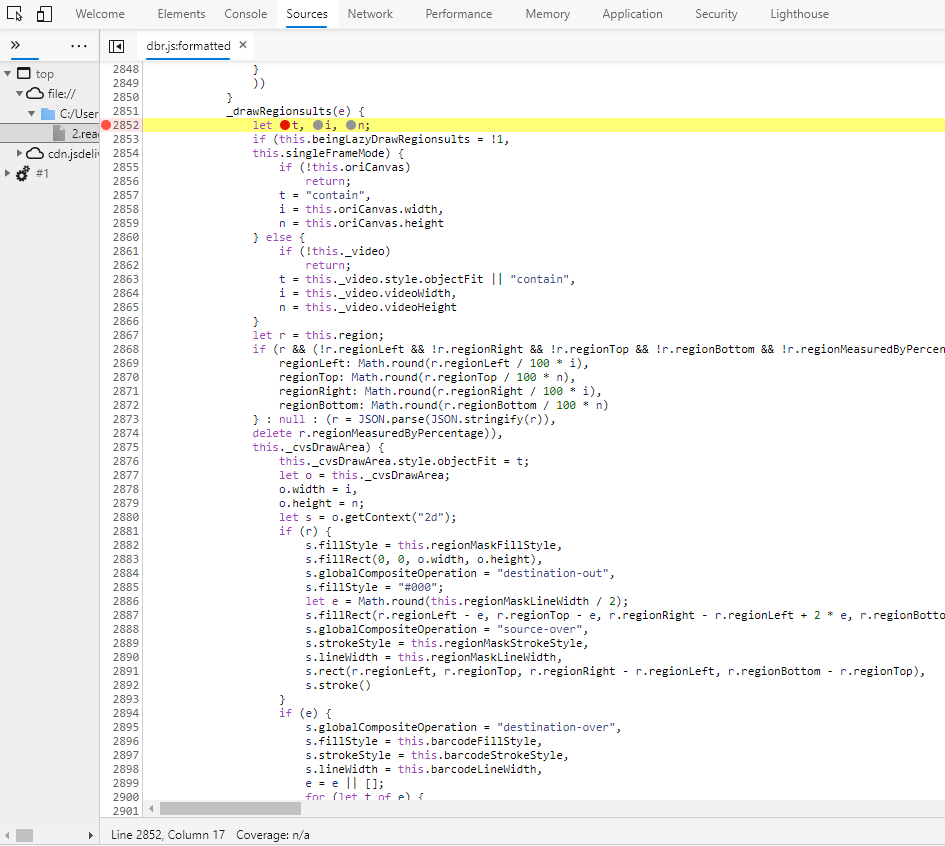The width and height of the screenshot is (945, 846).
Task: Toggle the line 2852 breakpoint marker
Action: point(106,125)
